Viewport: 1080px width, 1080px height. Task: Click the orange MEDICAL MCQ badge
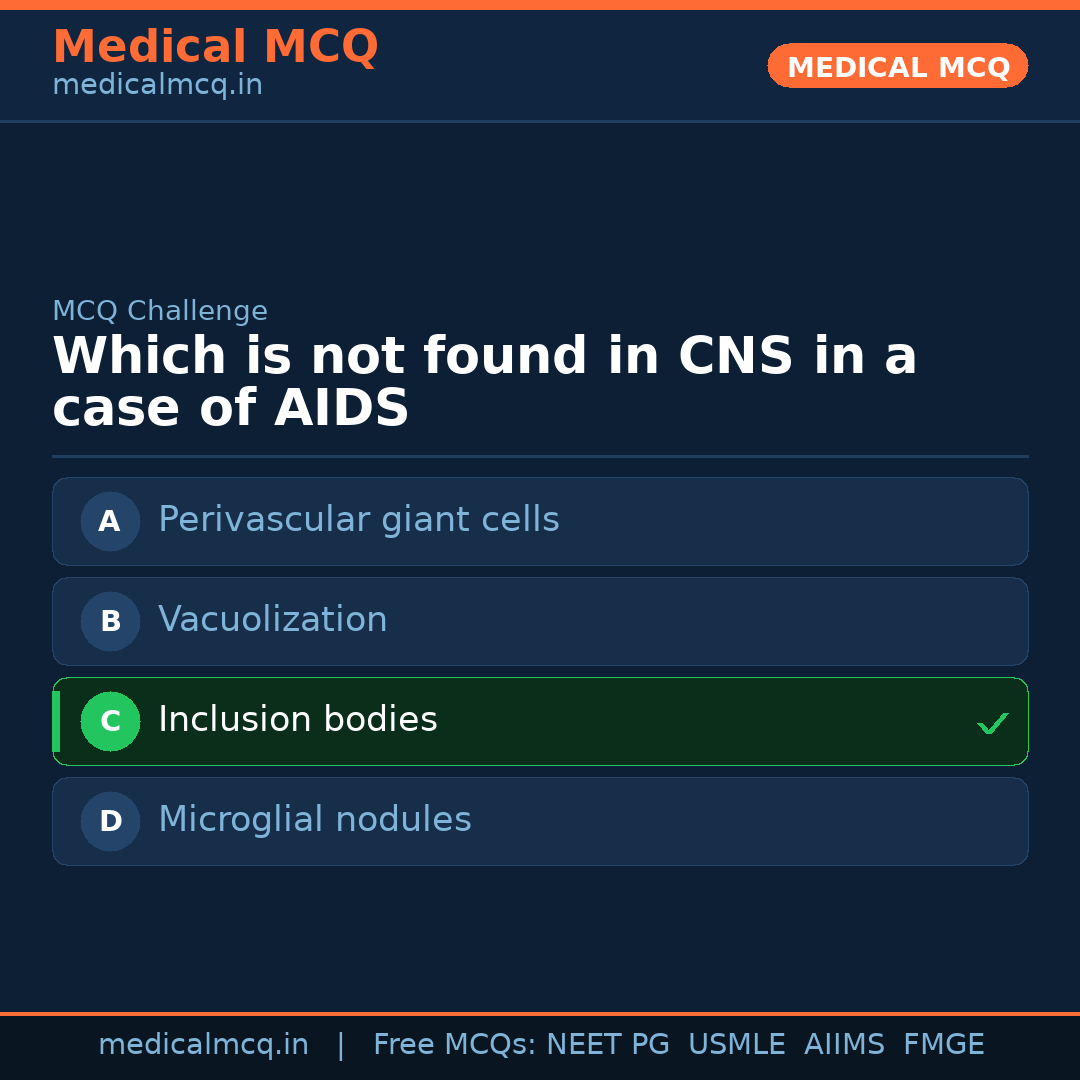pyautogui.click(x=897, y=67)
